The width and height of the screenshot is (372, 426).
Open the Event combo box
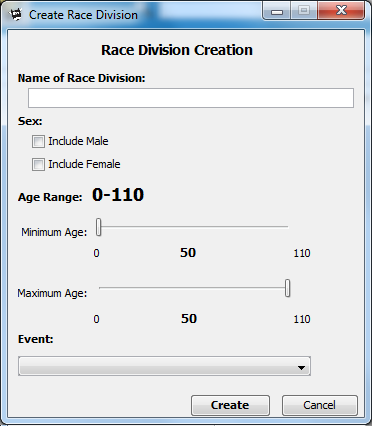coord(164,366)
